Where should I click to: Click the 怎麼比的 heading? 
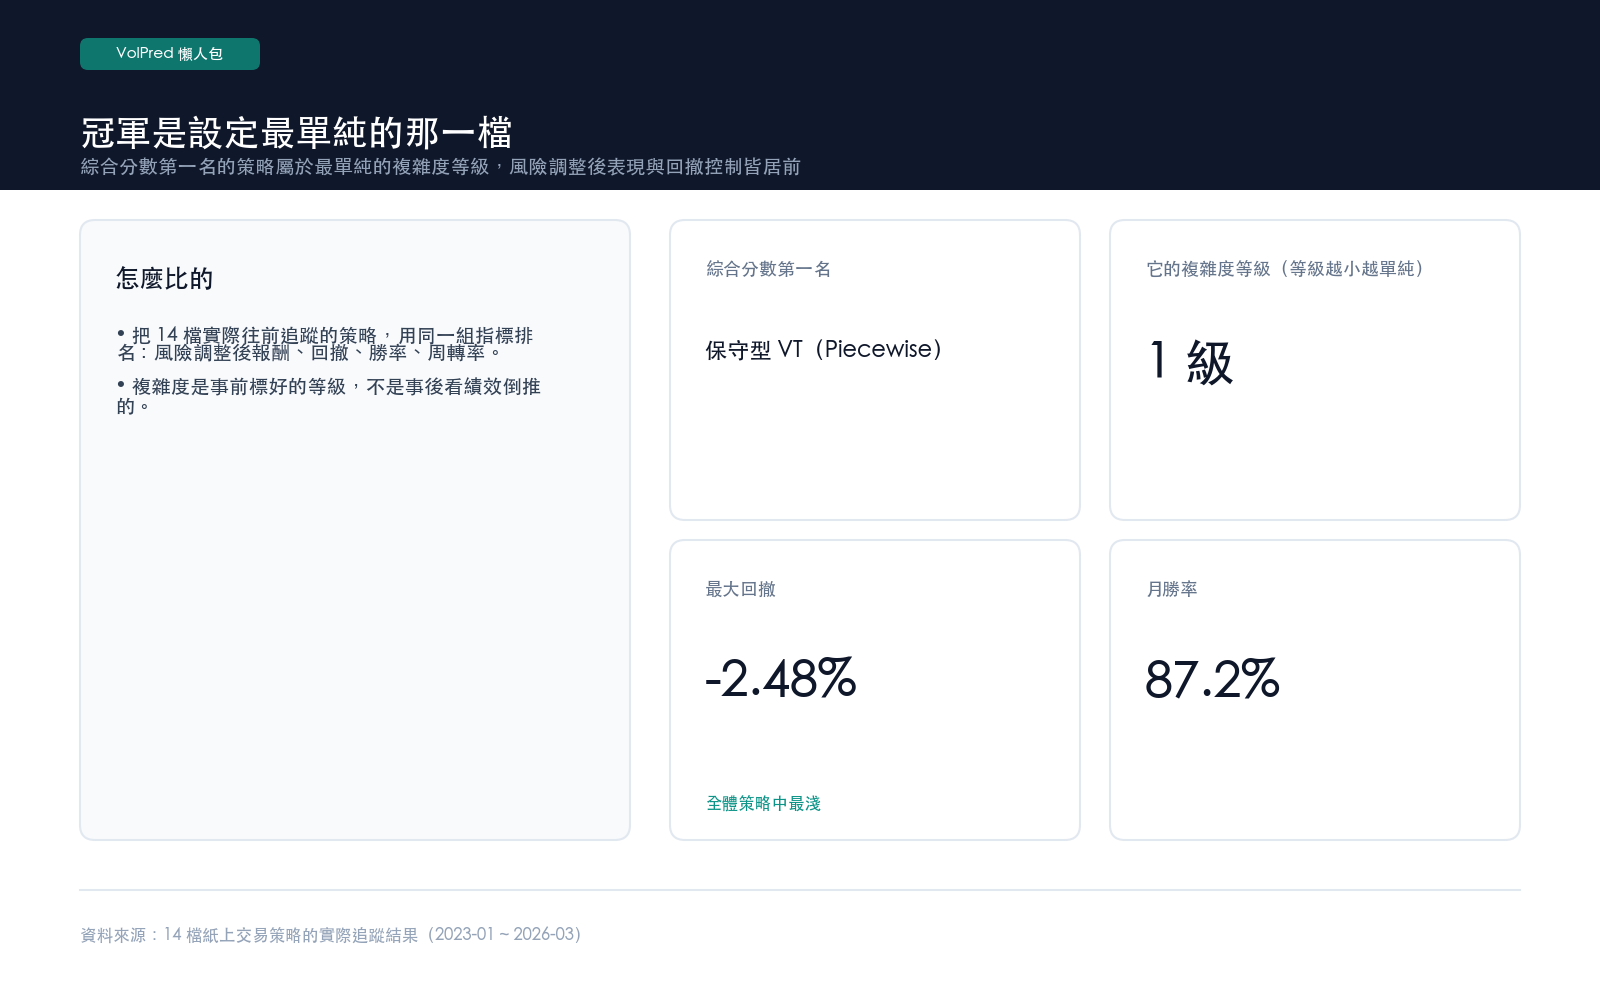165,279
